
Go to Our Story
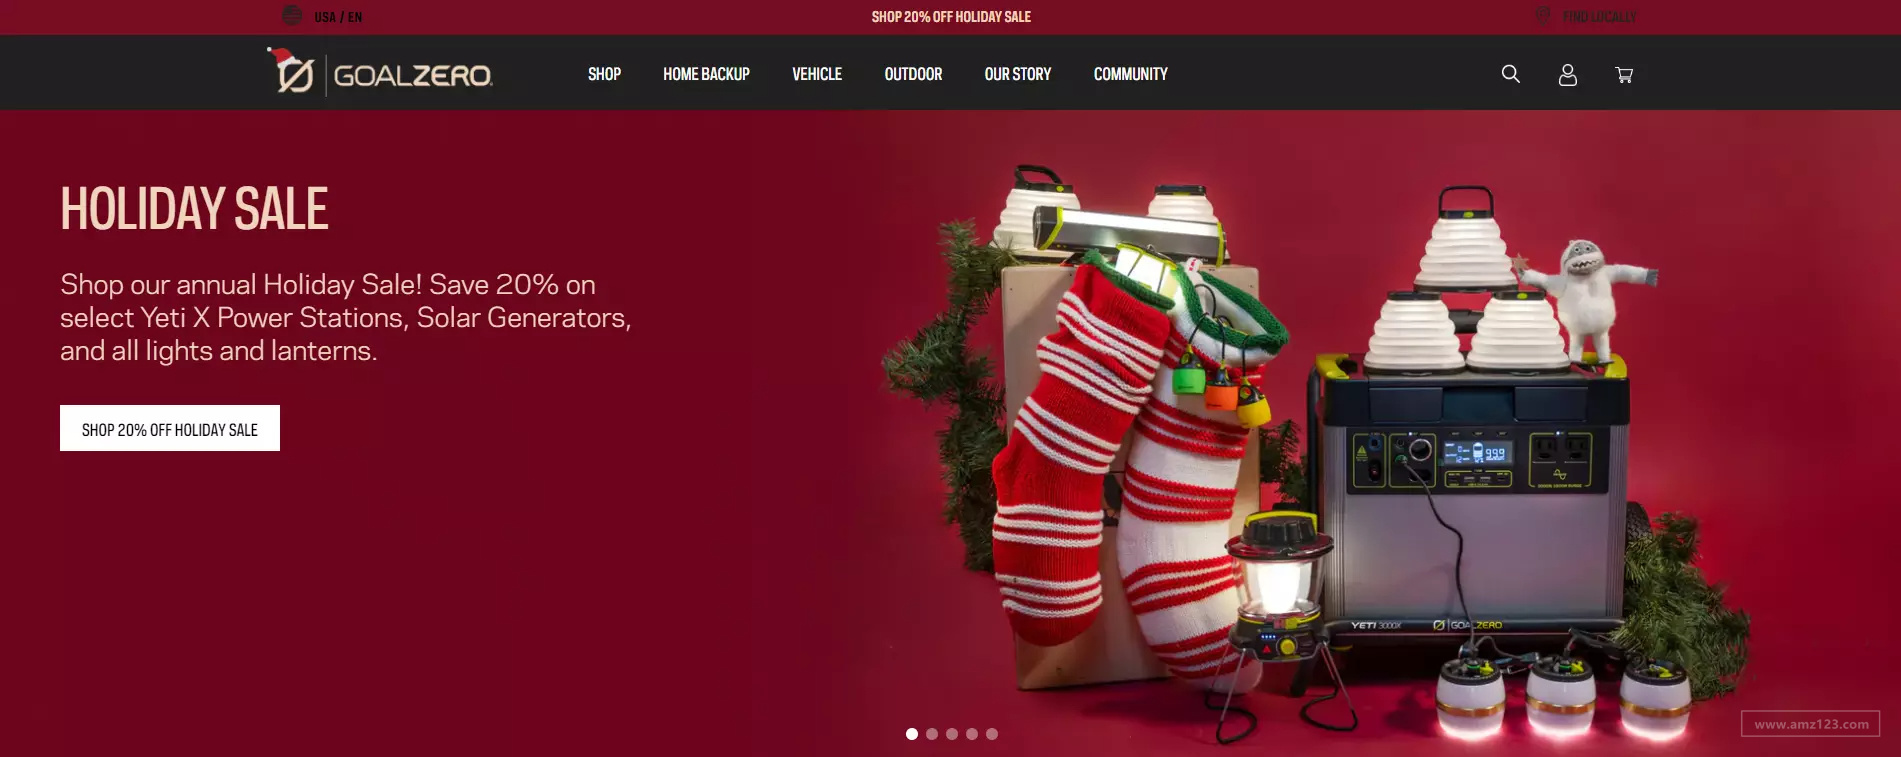[x=1018, y=74]
